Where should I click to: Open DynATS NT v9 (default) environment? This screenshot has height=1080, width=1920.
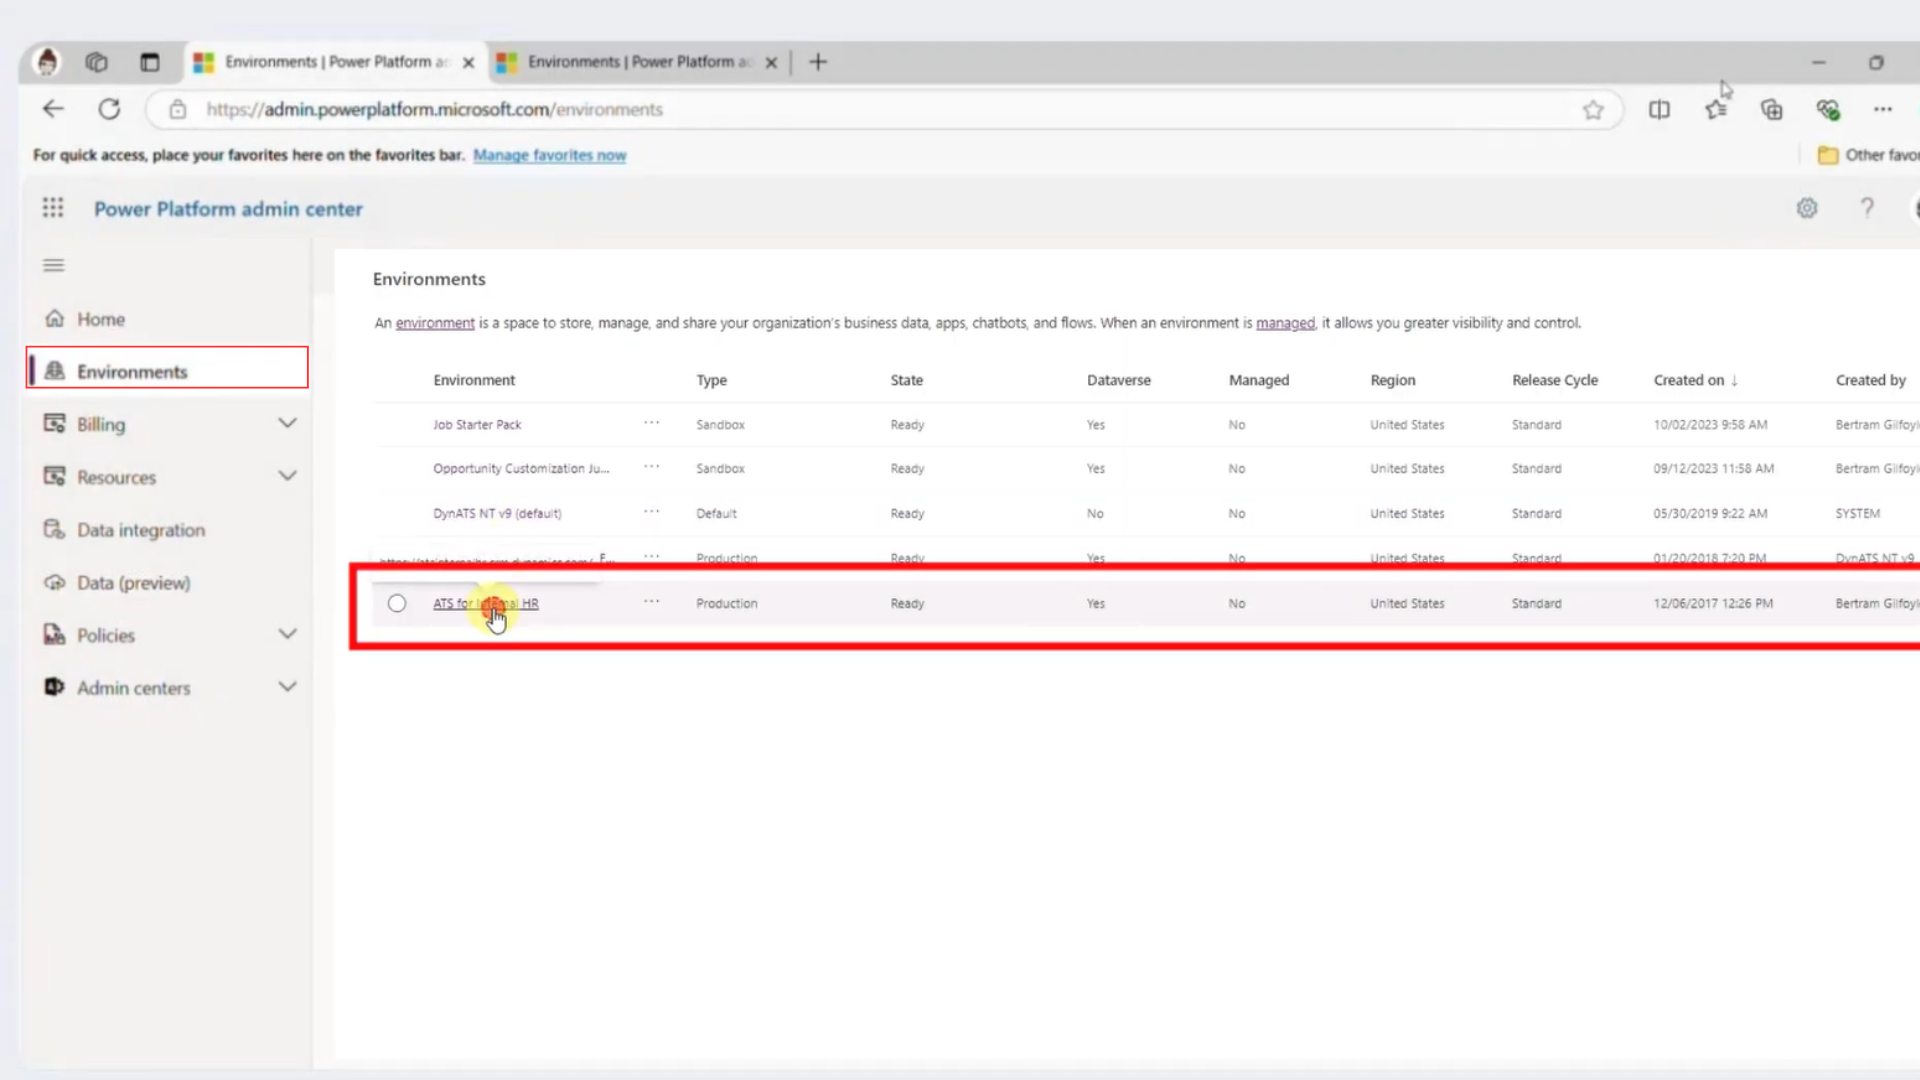(497, 513)
